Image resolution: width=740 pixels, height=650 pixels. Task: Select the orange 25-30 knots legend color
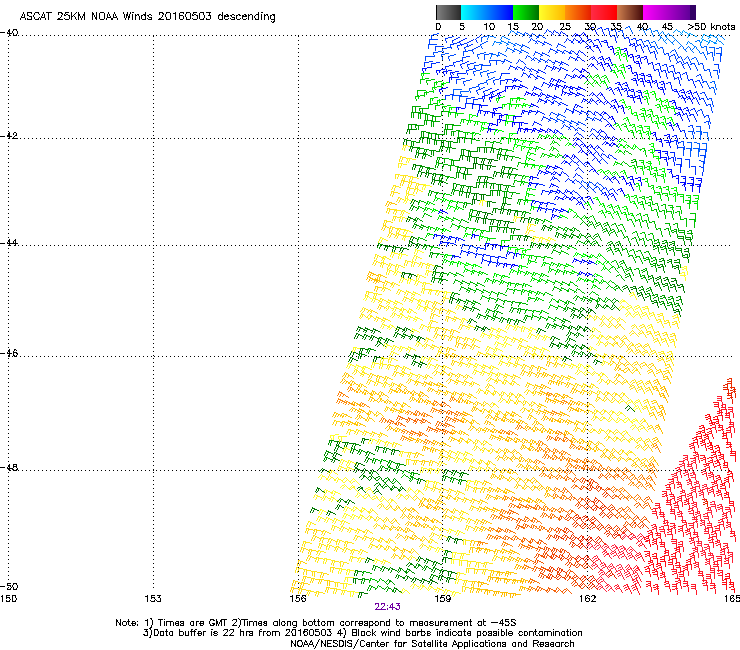578,12
